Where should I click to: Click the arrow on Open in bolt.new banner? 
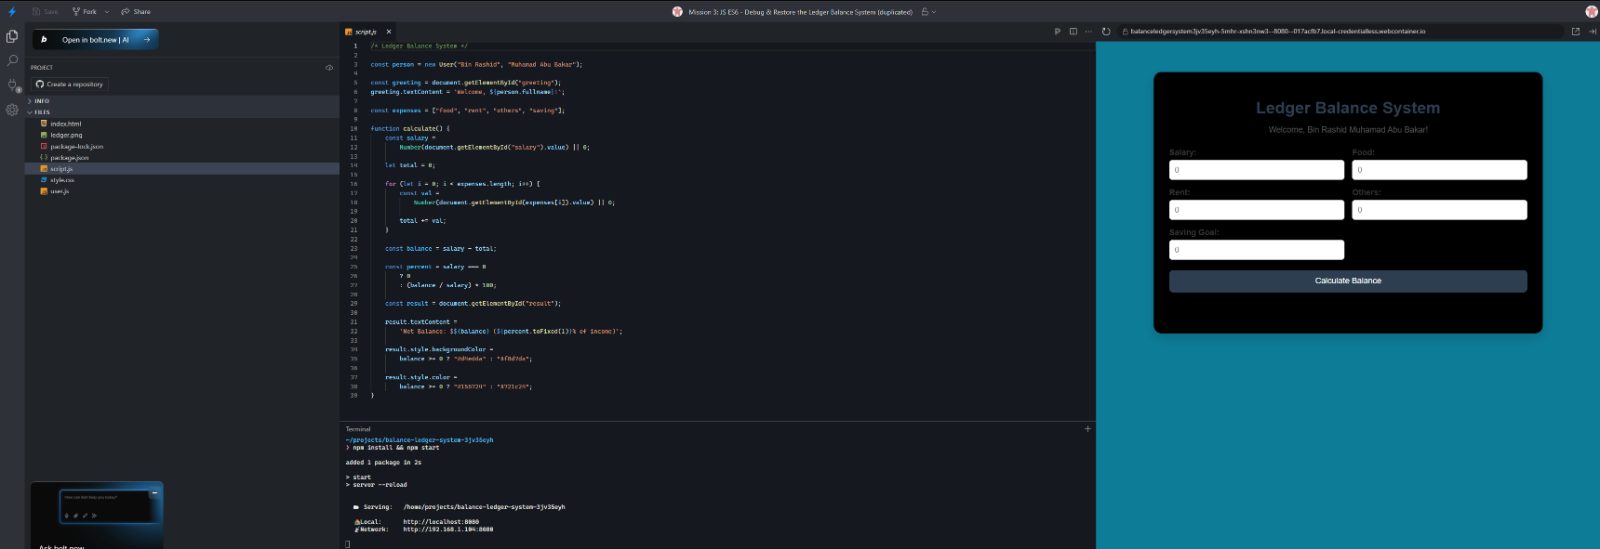point(147,40)
